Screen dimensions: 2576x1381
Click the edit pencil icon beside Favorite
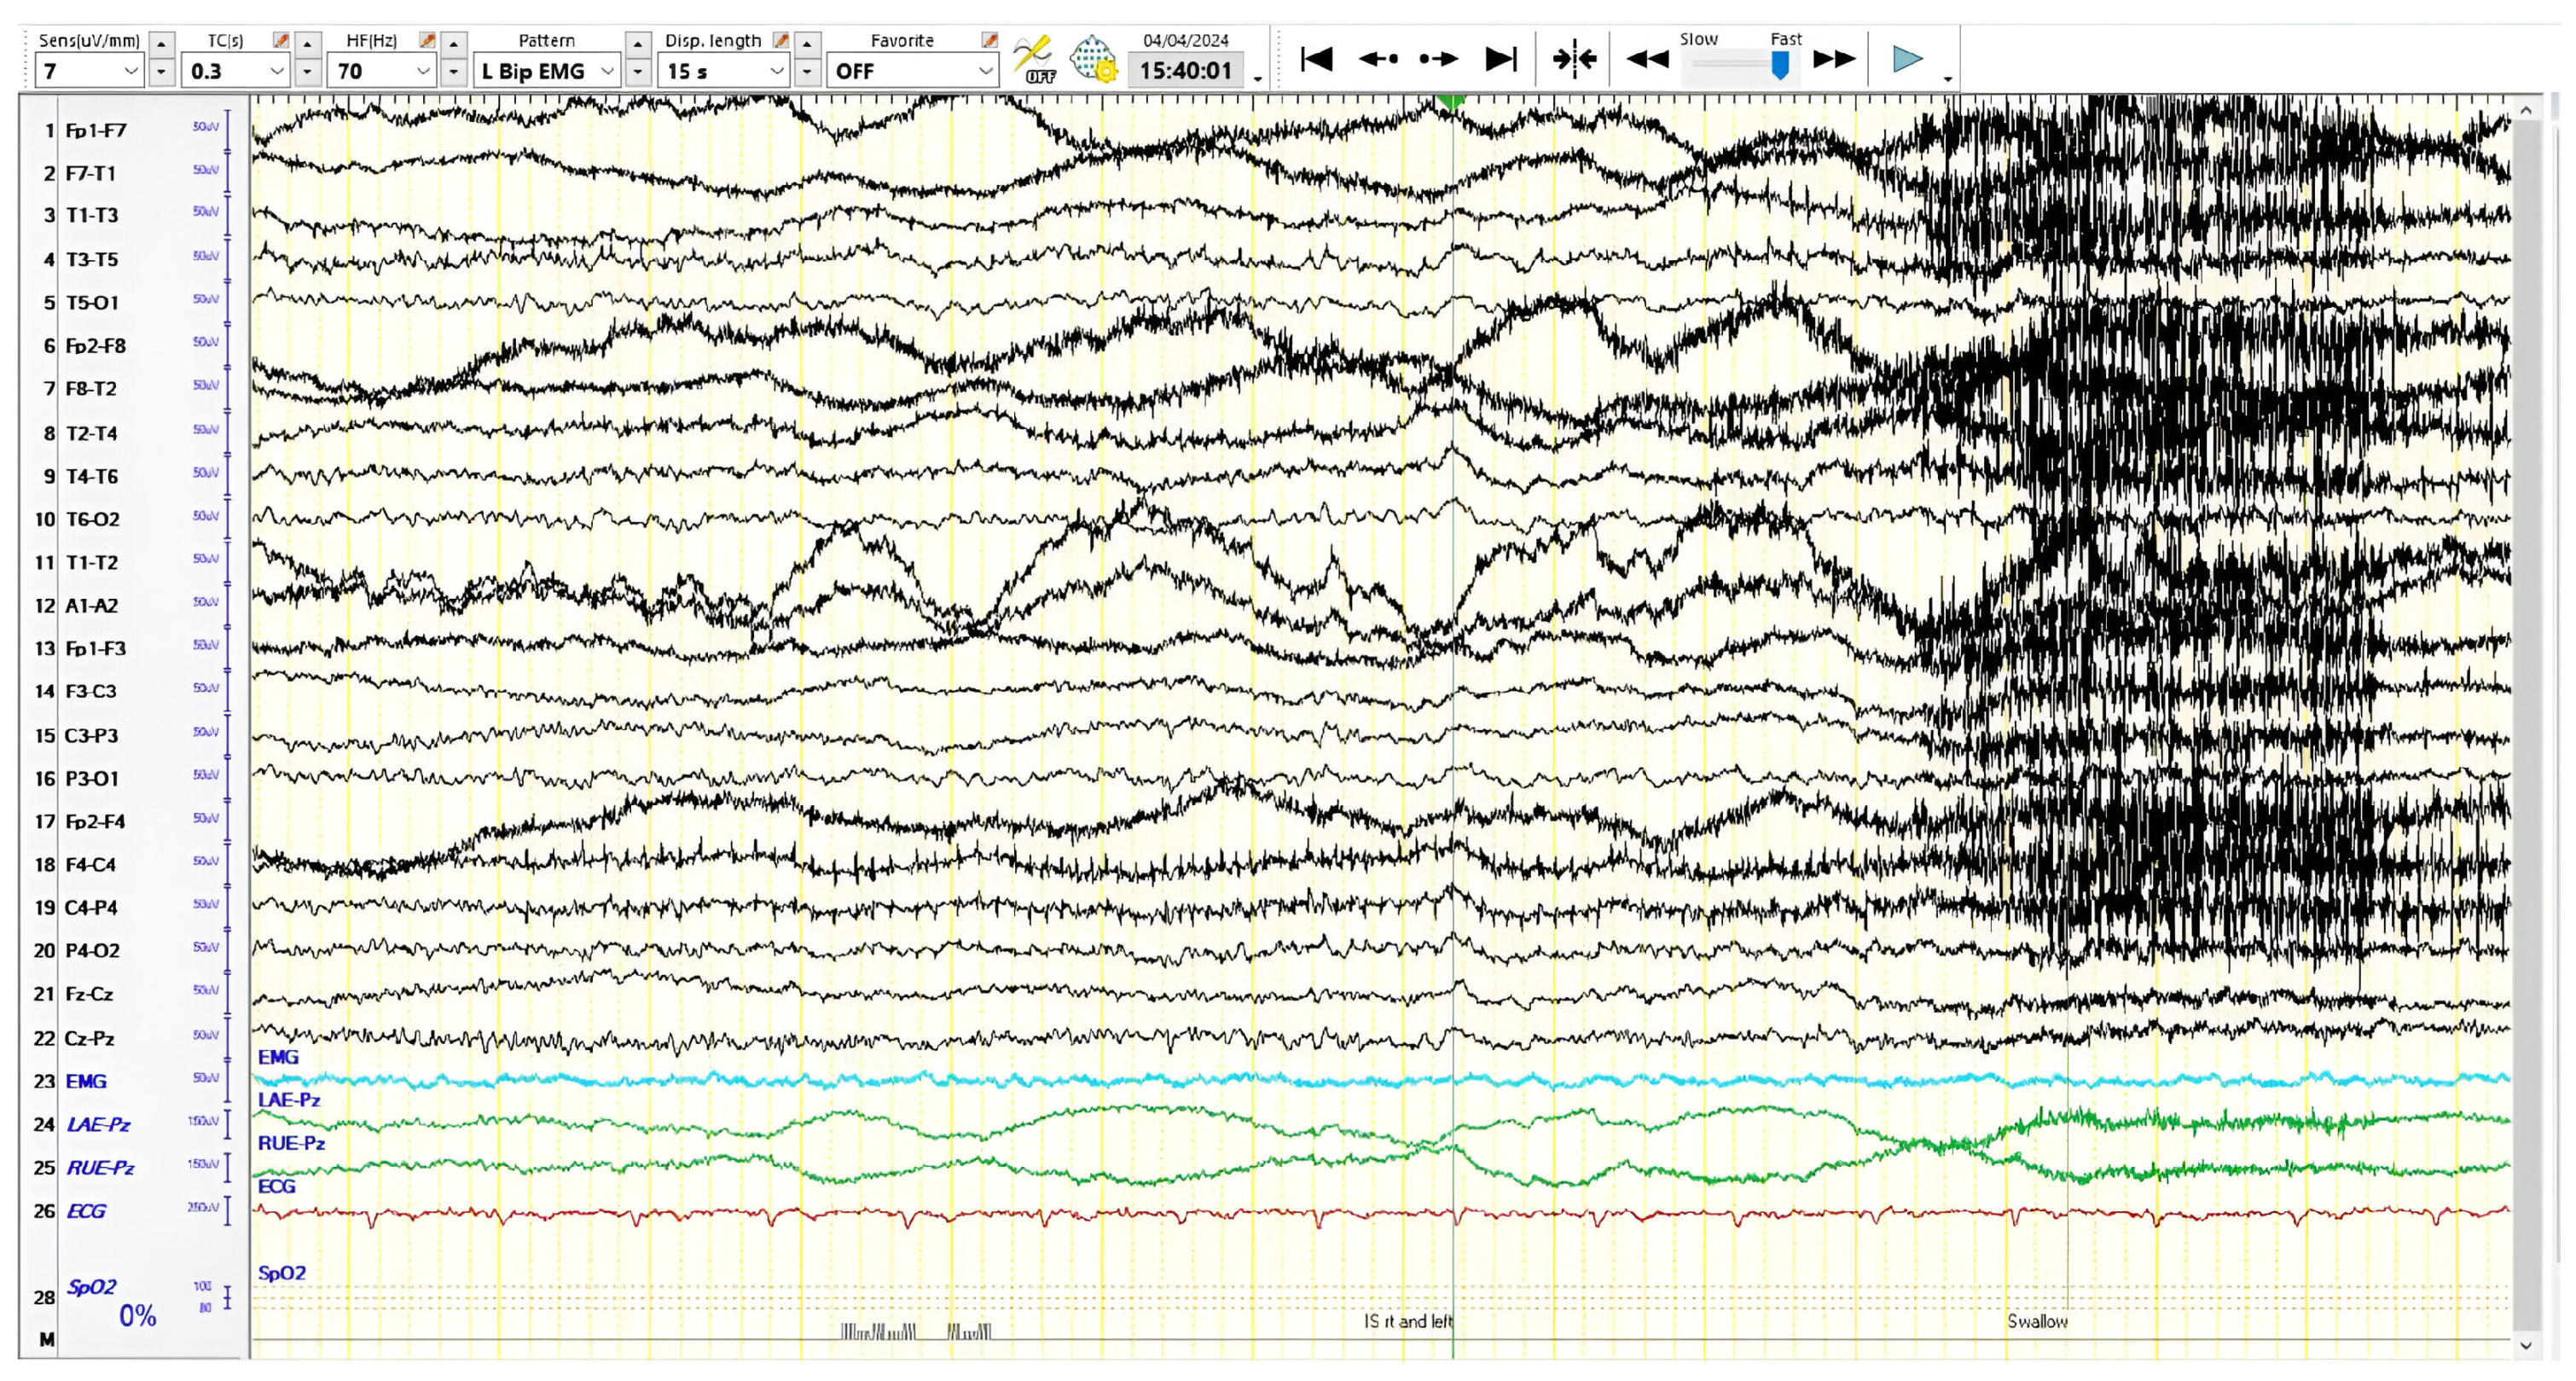(x=989, y=40)
